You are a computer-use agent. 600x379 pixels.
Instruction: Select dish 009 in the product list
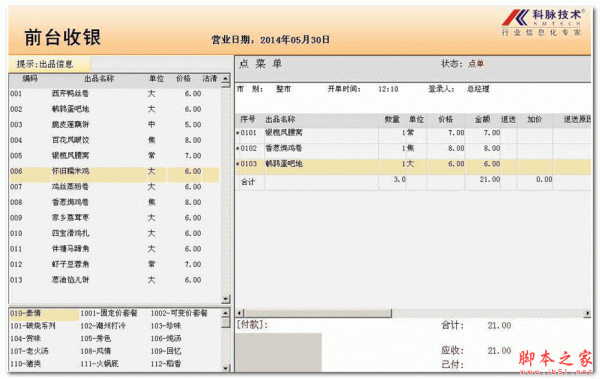coord(115,218)
